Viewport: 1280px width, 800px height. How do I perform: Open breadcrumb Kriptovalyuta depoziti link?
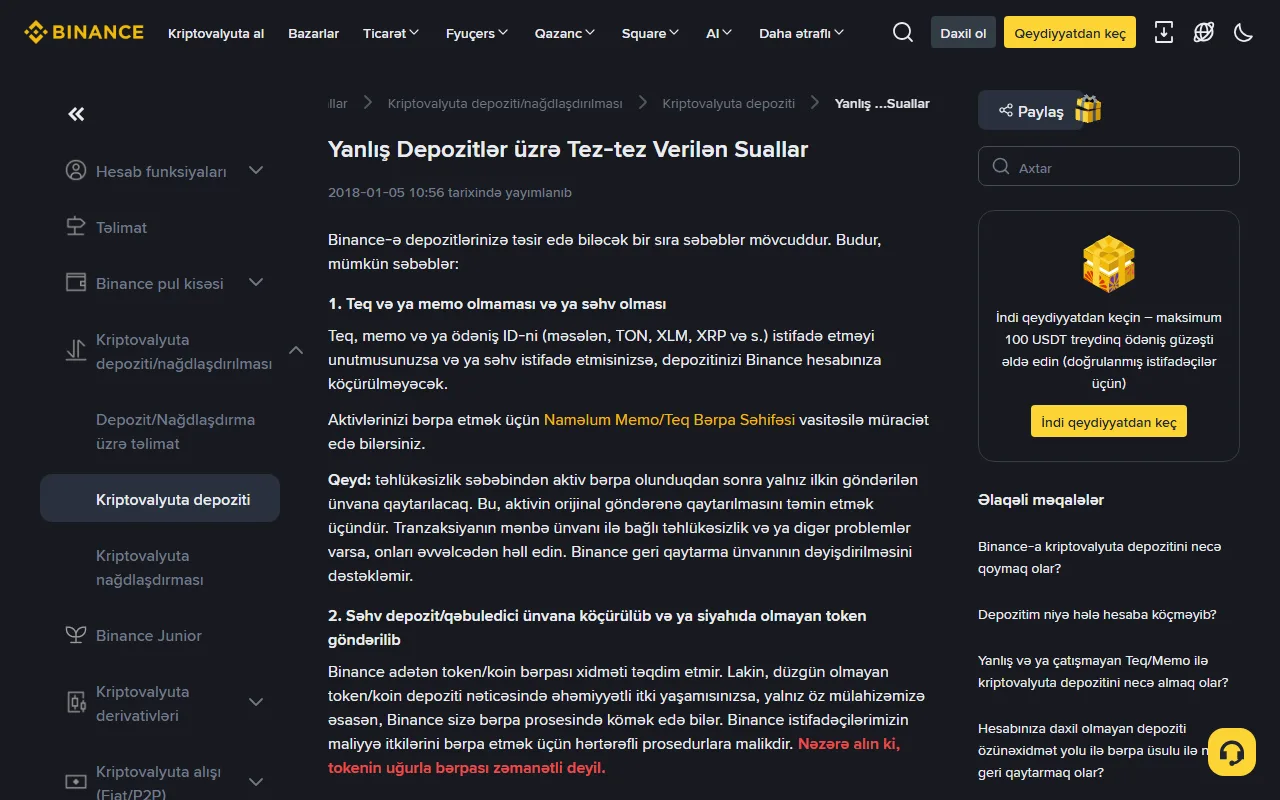point(729,103)
